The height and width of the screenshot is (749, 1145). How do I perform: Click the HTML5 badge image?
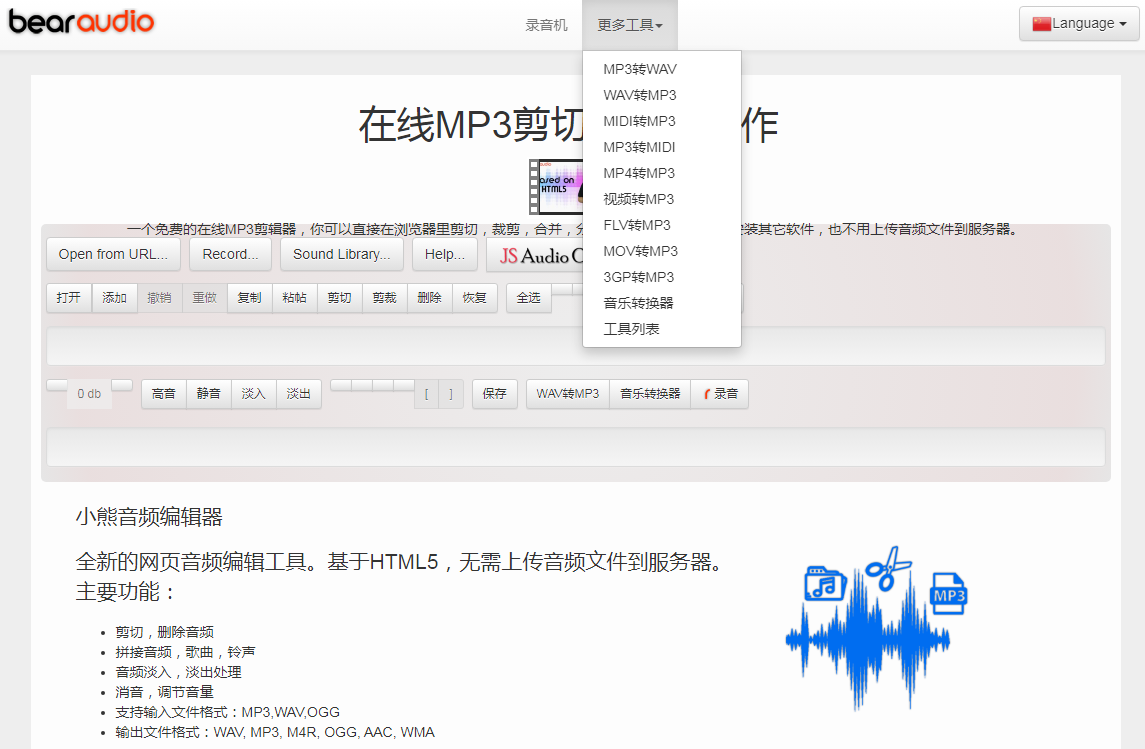point(557,187)
